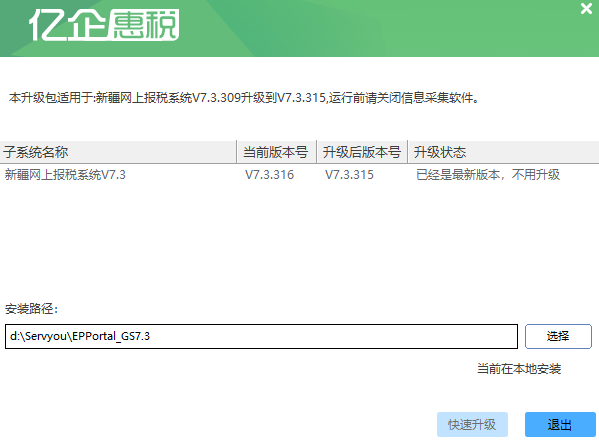Image resolution: width=599 pixels, height=446 pixels.
Task: Click the 当前在本地安装 text
Action: [x=519, y=369]
